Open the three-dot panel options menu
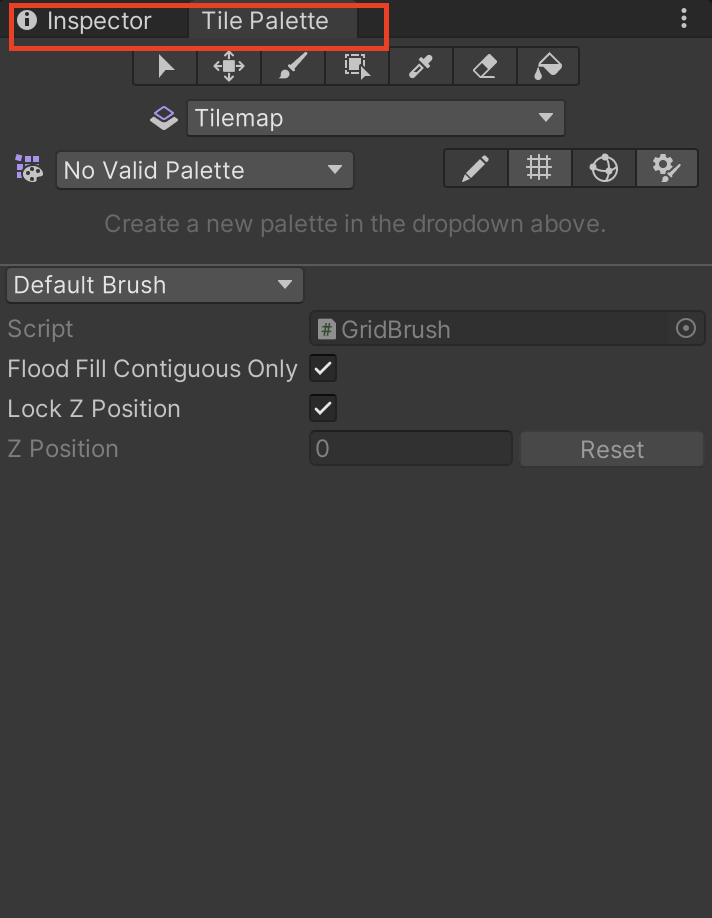Image resolution: width=712 pixels, height=918 pixels. 684,18
